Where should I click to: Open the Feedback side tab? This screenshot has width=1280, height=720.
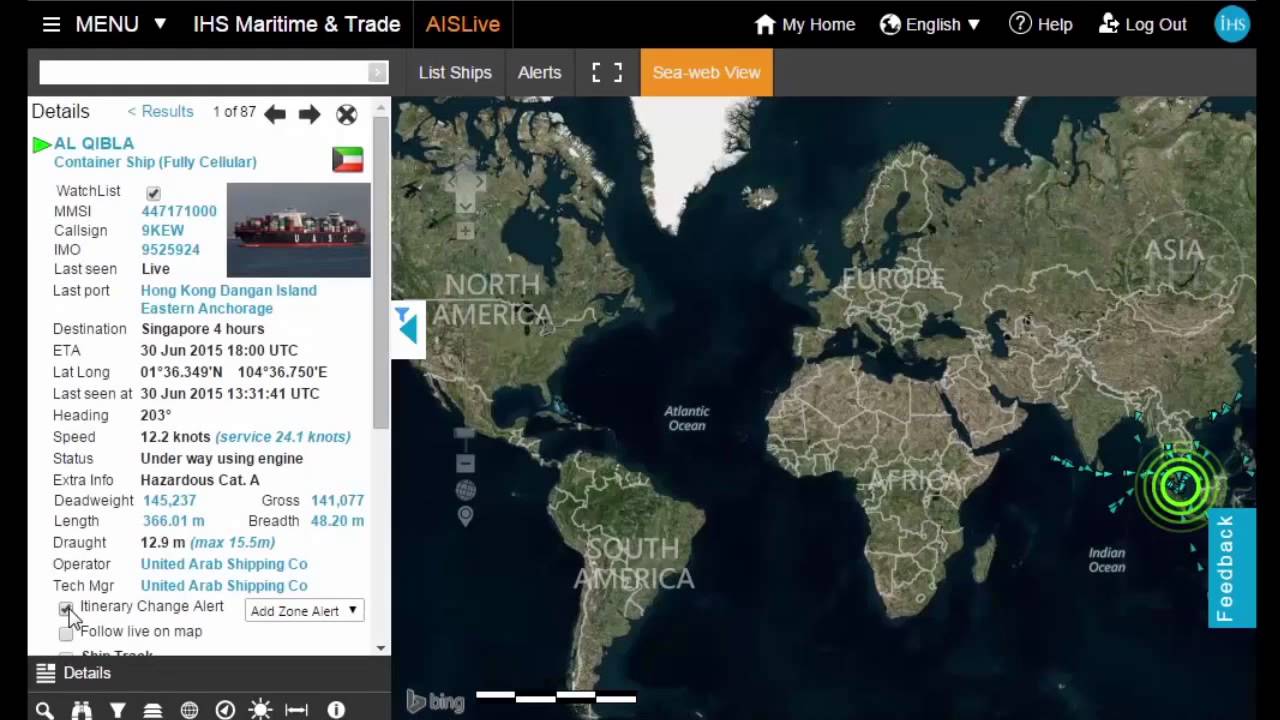(1231, 568)
